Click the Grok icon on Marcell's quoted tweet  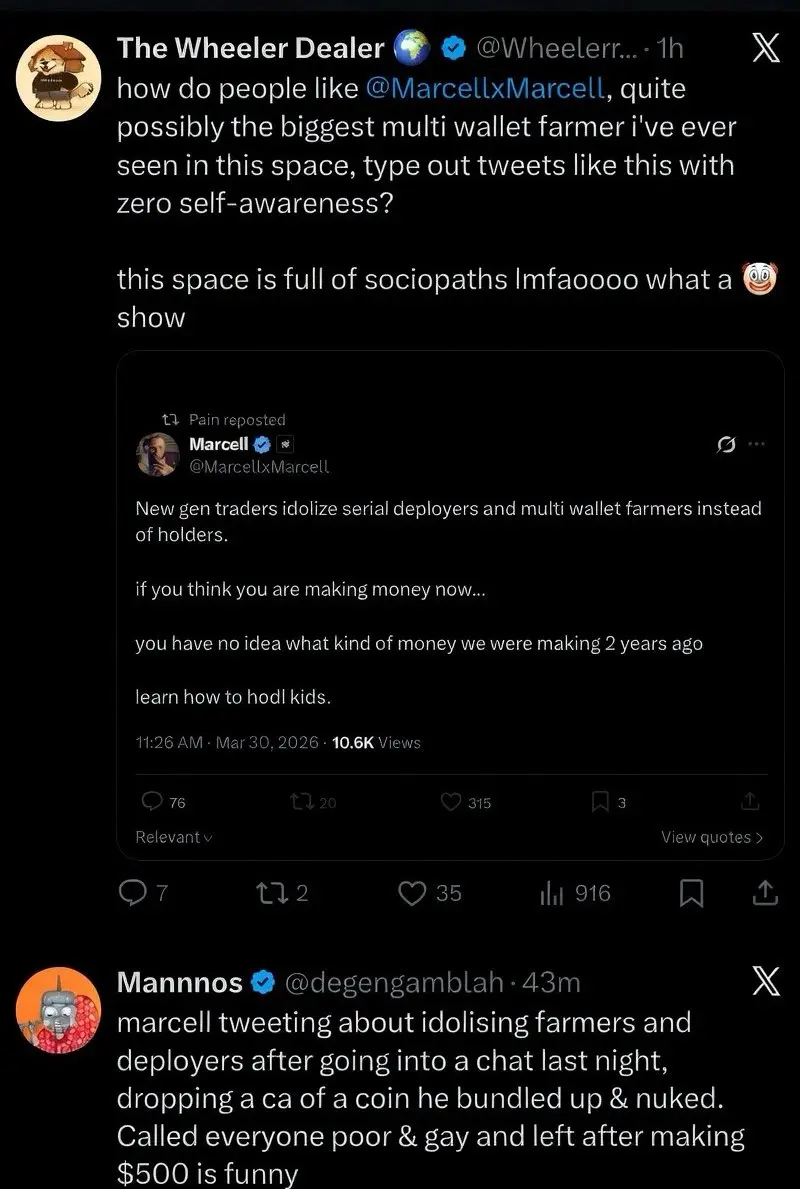pos(728,444)
